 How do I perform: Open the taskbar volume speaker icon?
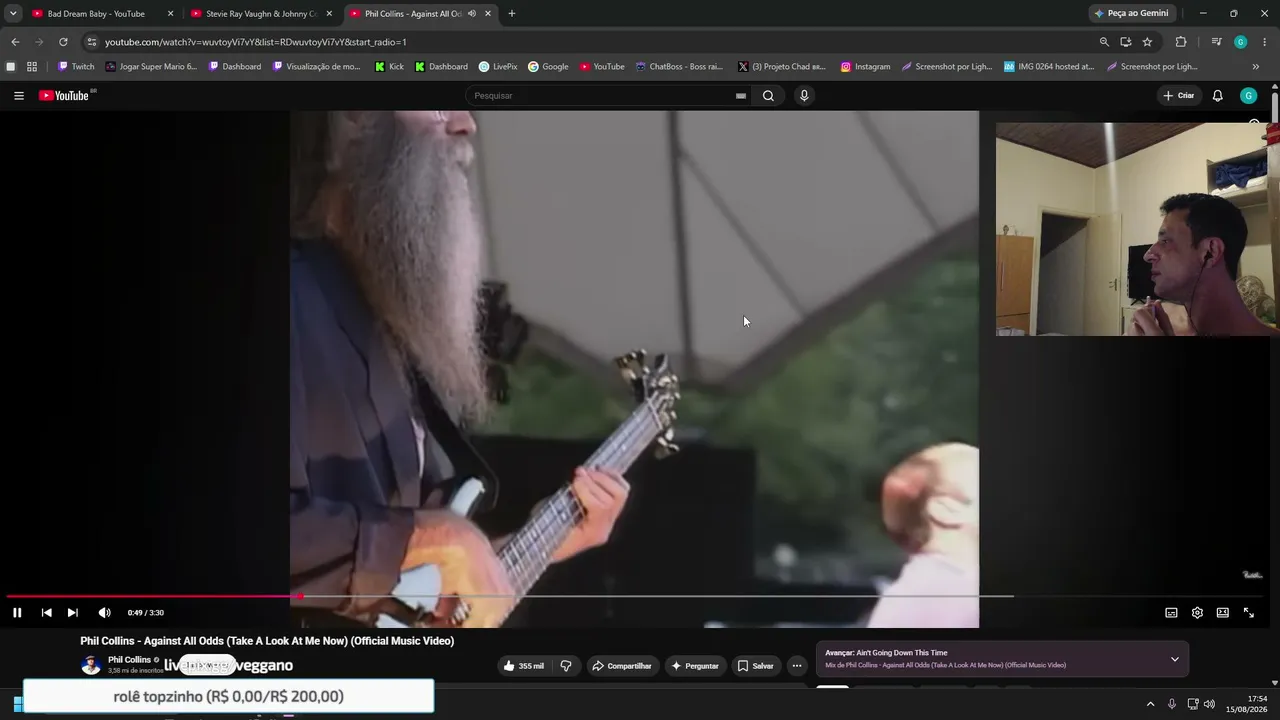1209,704
